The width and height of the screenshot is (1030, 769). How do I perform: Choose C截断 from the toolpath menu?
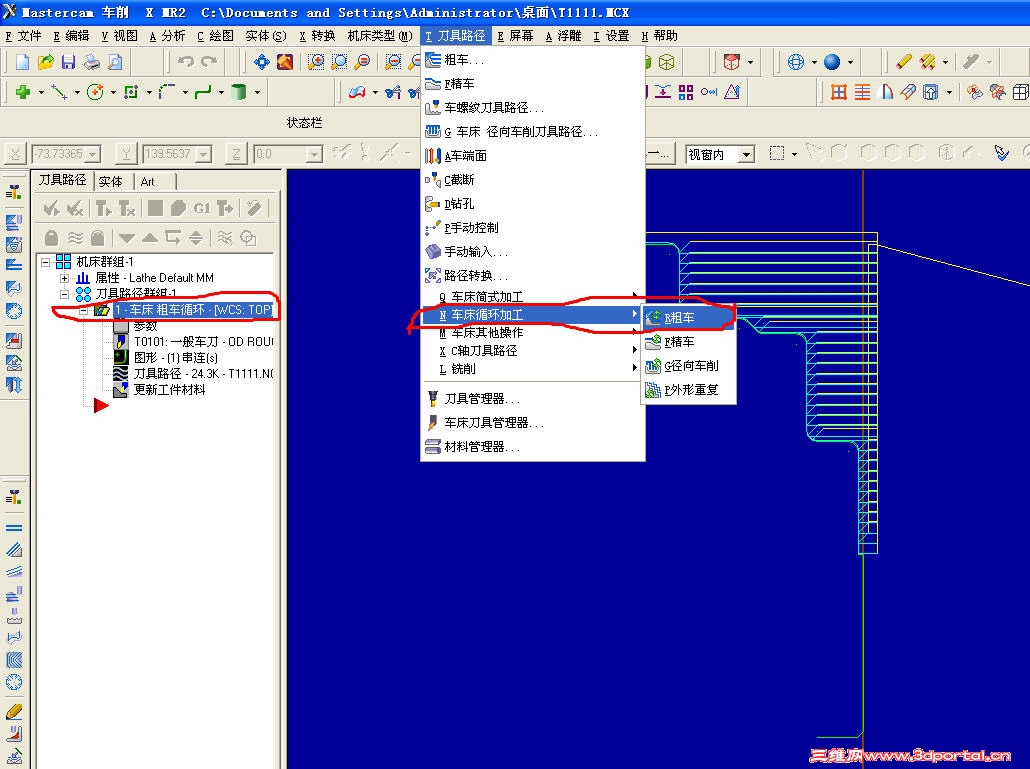pyautogui.click(x=532, y=179)
